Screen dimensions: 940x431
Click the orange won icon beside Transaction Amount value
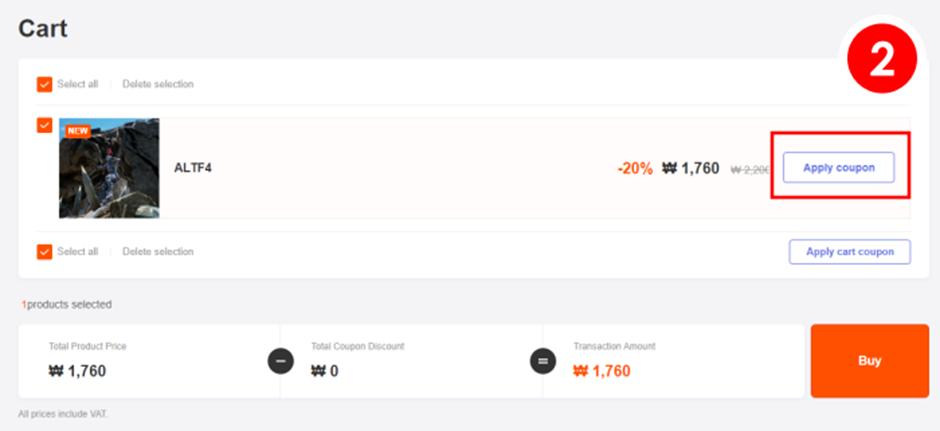(x=581, y=372)
